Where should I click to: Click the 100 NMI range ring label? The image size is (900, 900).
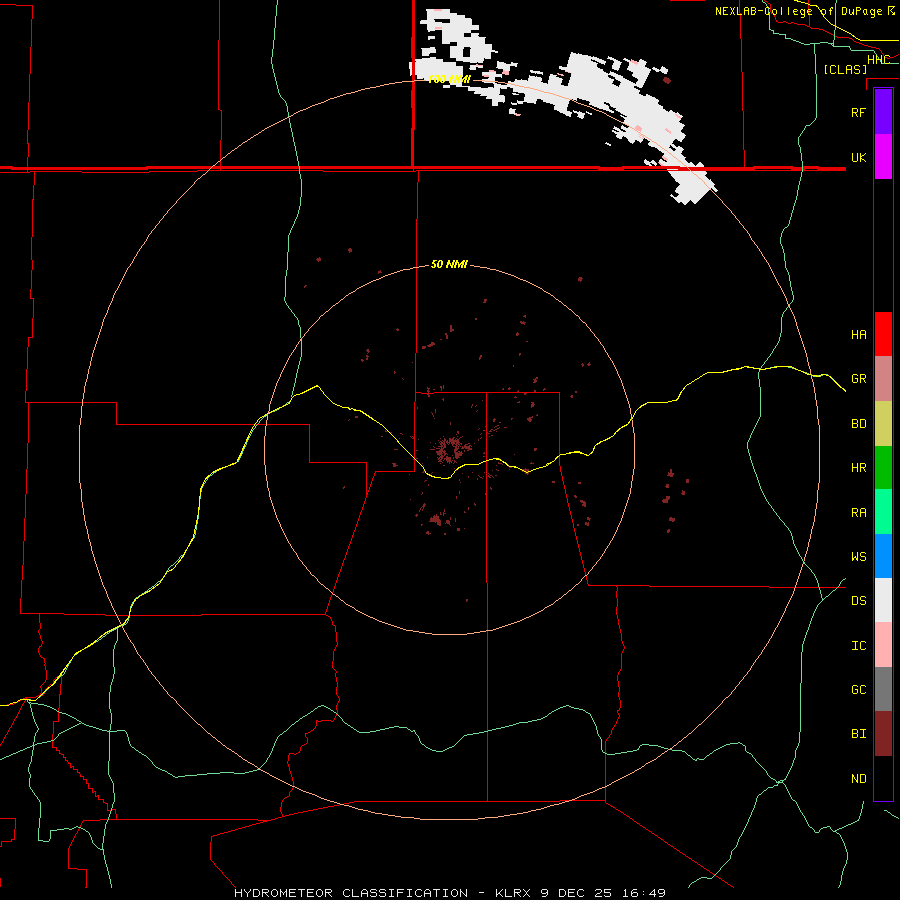[x=449, y=79]
